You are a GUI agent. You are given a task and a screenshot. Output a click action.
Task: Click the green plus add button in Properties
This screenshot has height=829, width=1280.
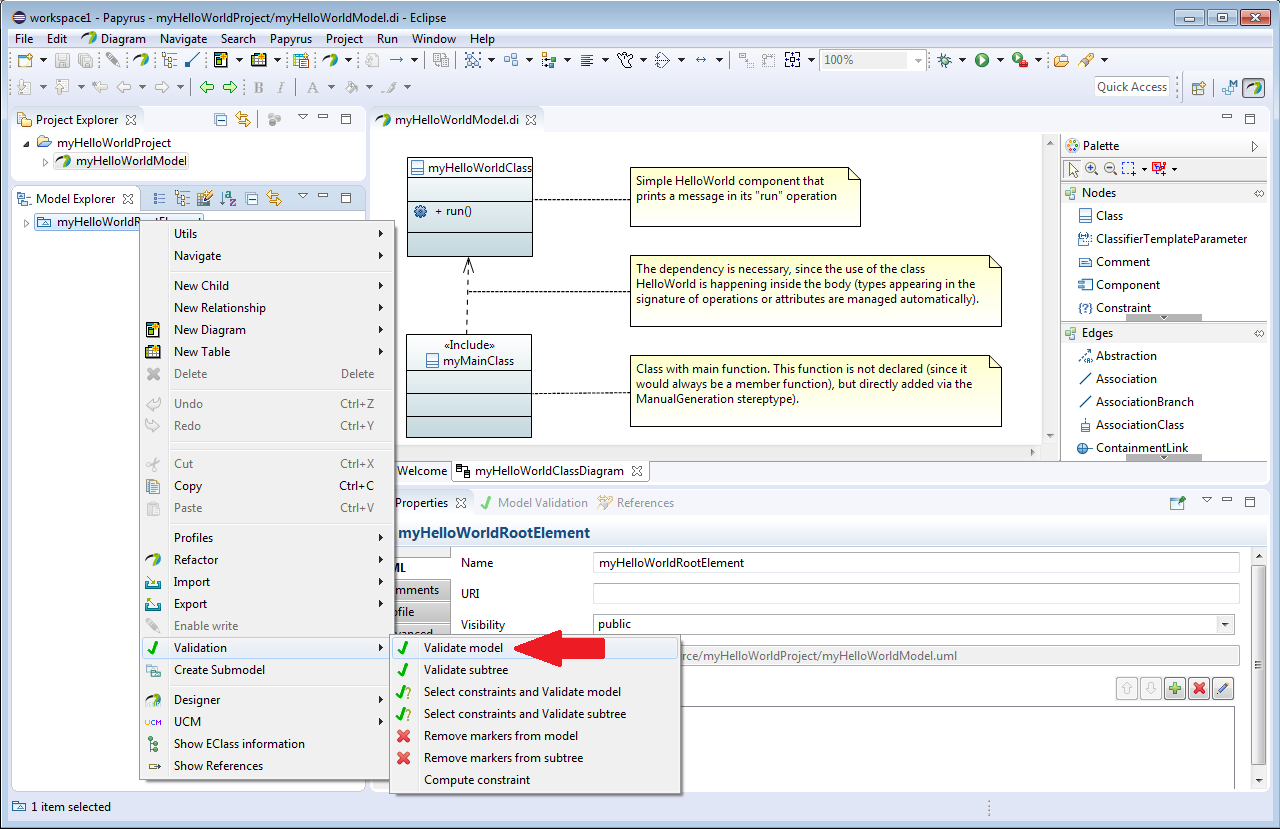(1175, 688)
